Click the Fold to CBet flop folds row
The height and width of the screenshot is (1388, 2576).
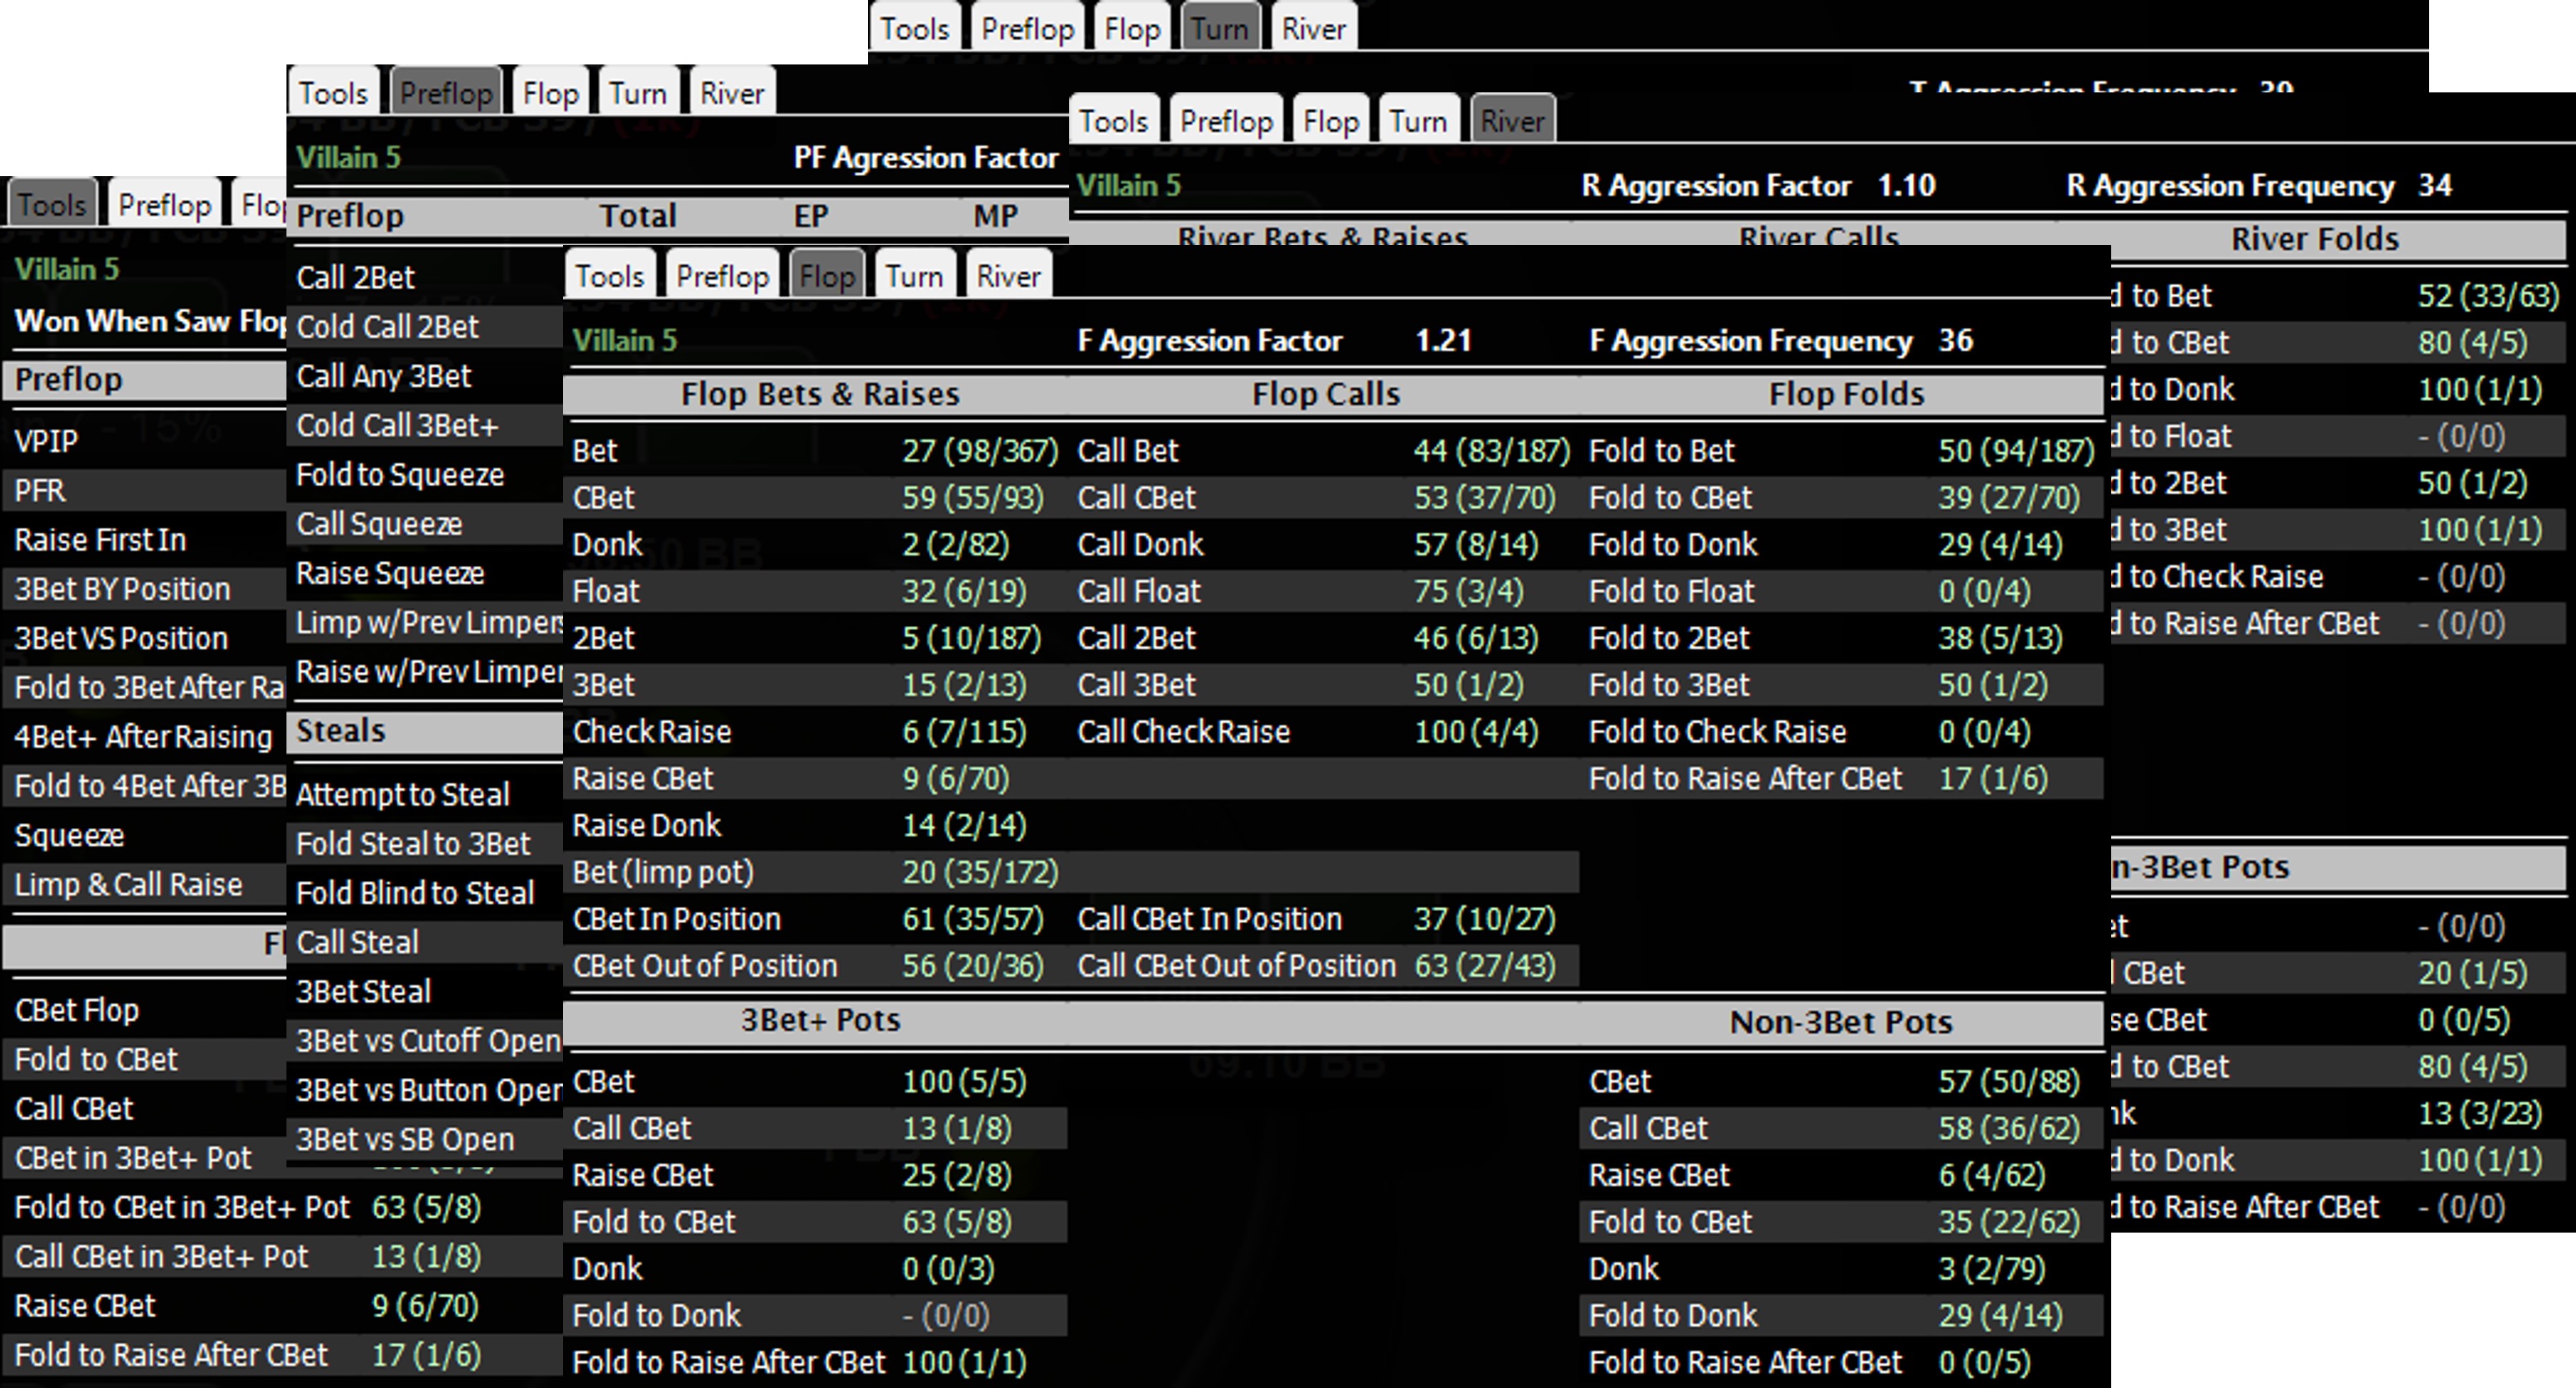click(x=1670, y=498)
